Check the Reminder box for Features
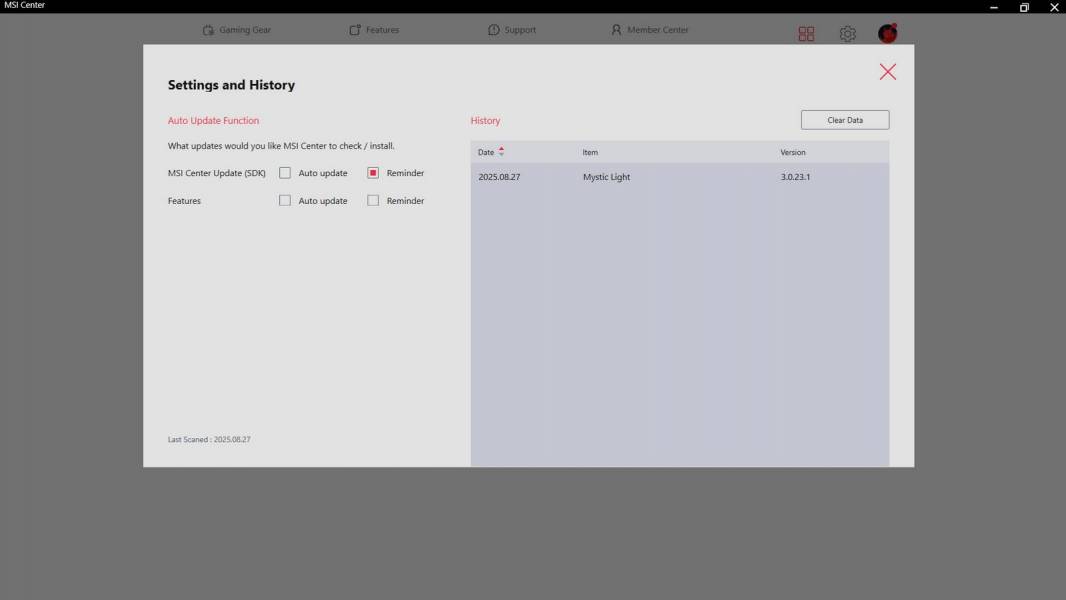Image resolution: width=1066 pixels, height=600 pixels. [373, 201]
